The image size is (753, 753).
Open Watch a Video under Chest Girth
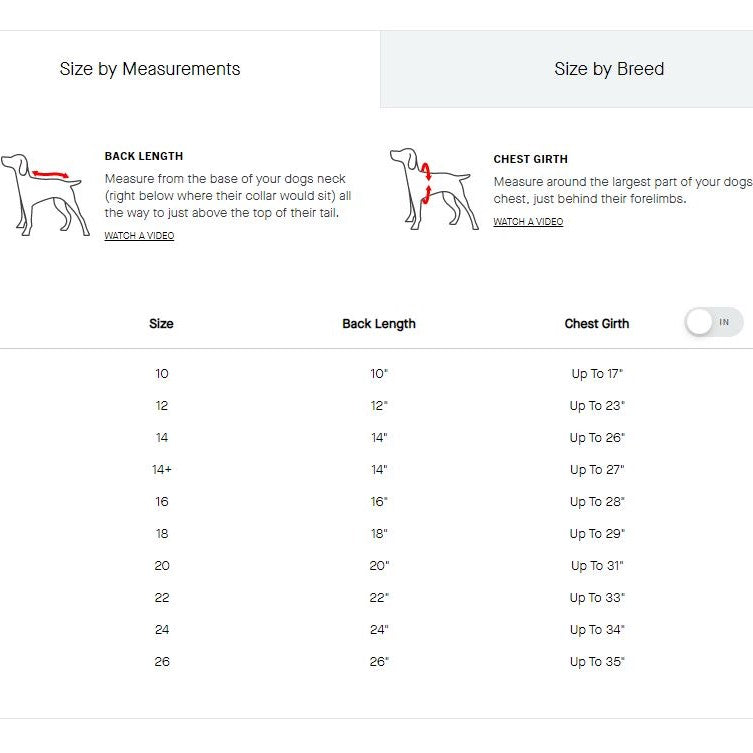tap(528, 222)
